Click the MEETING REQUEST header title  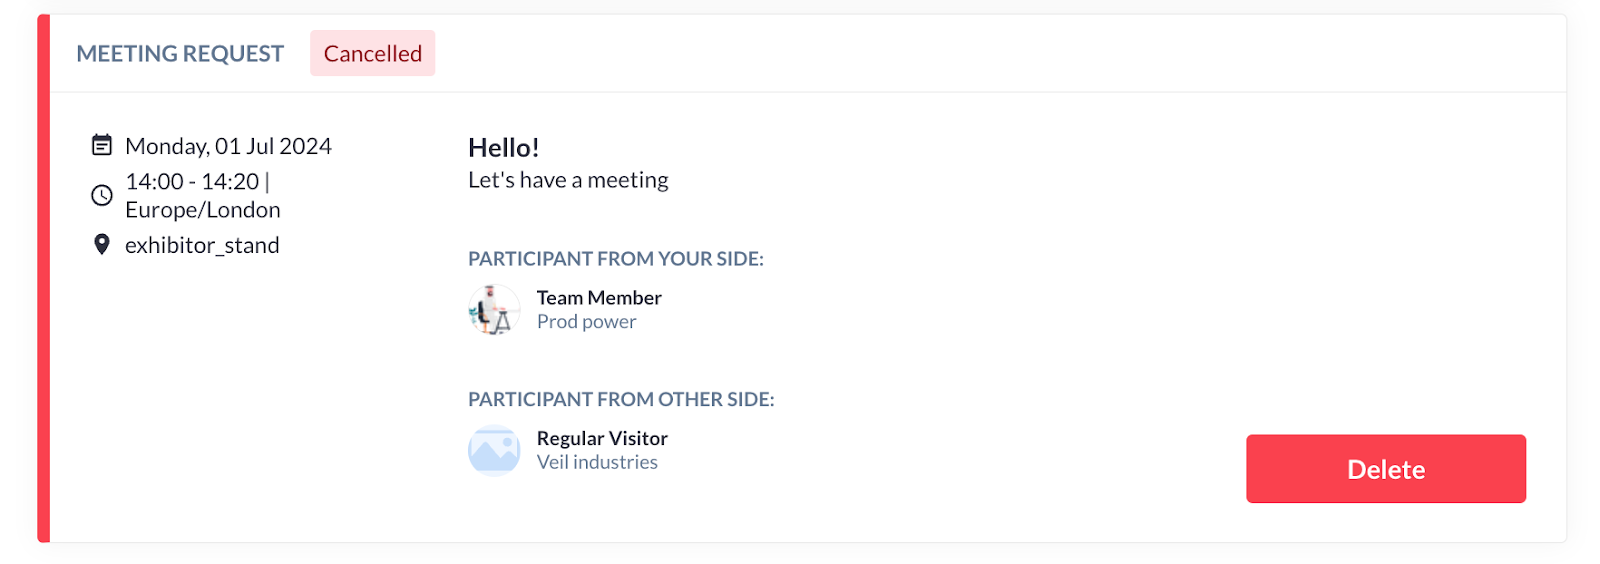[180, 54]
